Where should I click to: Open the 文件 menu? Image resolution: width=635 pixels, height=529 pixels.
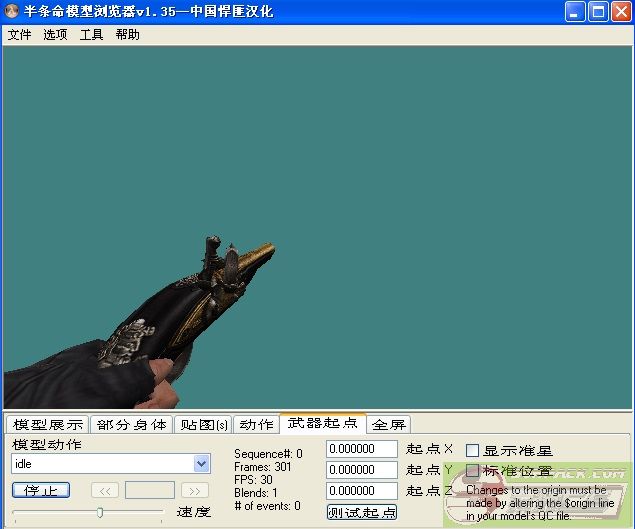pyautogui.click(x=19, y=34)
